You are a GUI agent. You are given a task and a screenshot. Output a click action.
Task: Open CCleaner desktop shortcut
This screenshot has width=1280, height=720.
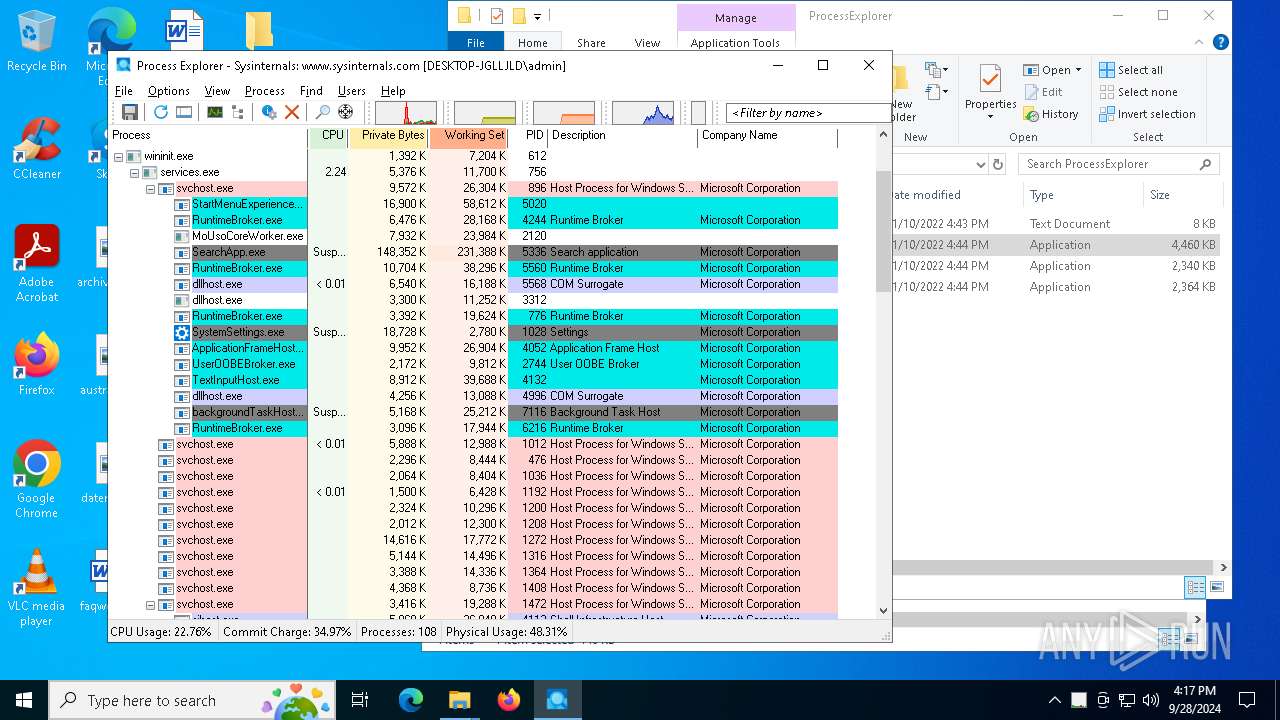[x=37, y=149]
